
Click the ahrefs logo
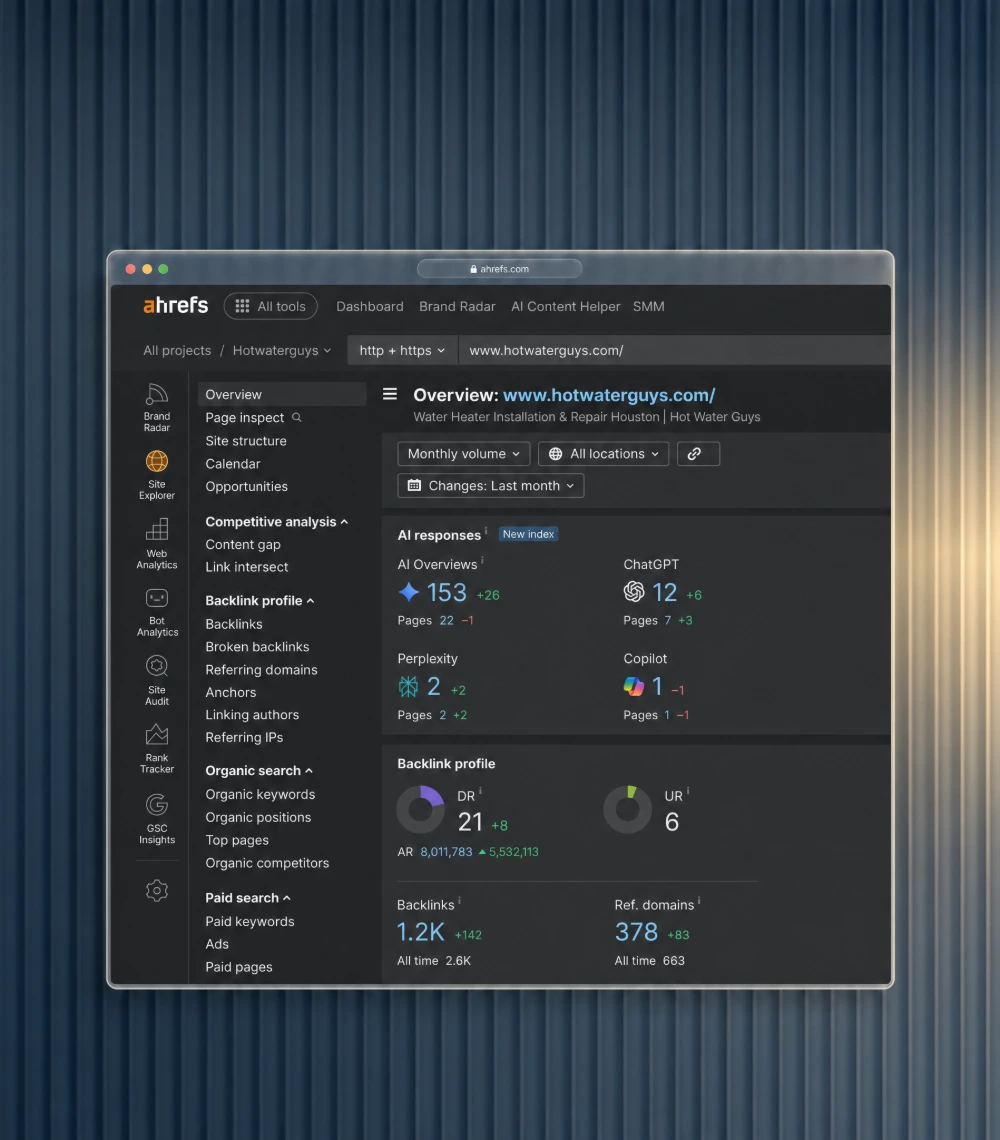175,305
